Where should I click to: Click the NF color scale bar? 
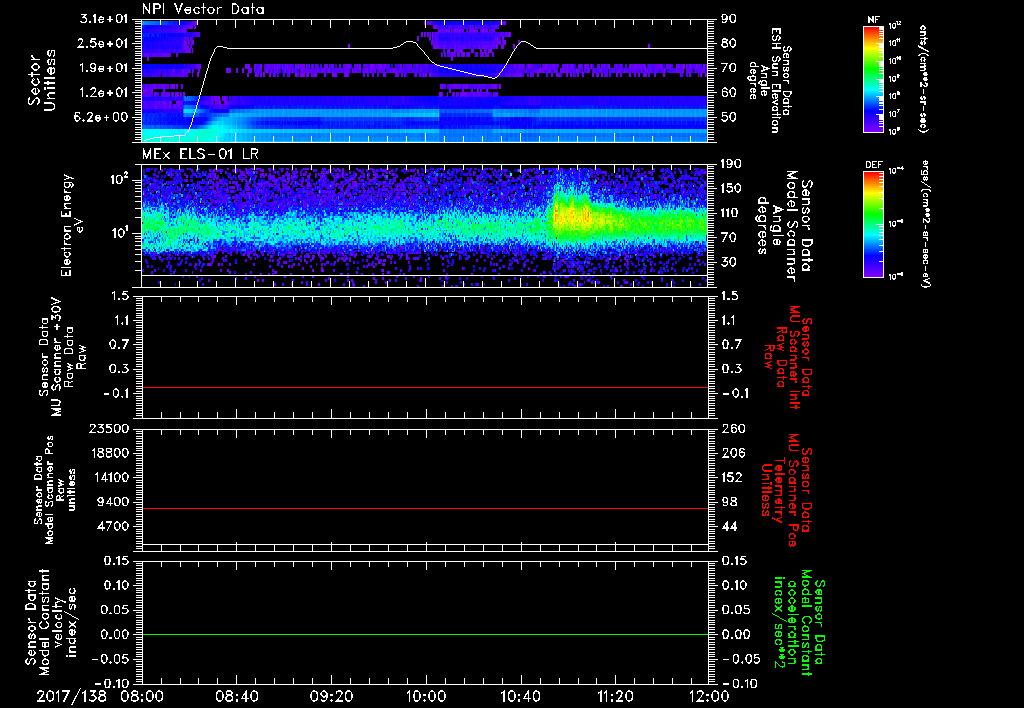point(873,78)
